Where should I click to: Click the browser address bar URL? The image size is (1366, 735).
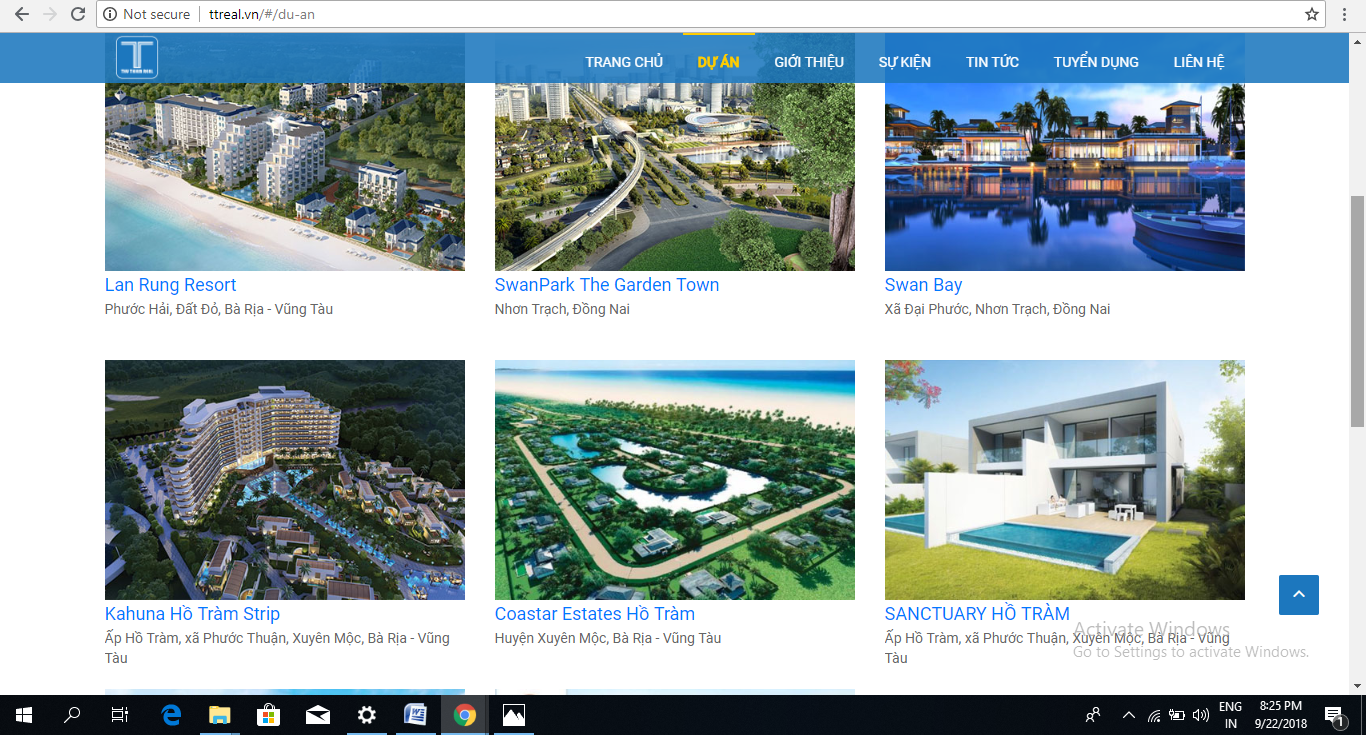[265, 15]
